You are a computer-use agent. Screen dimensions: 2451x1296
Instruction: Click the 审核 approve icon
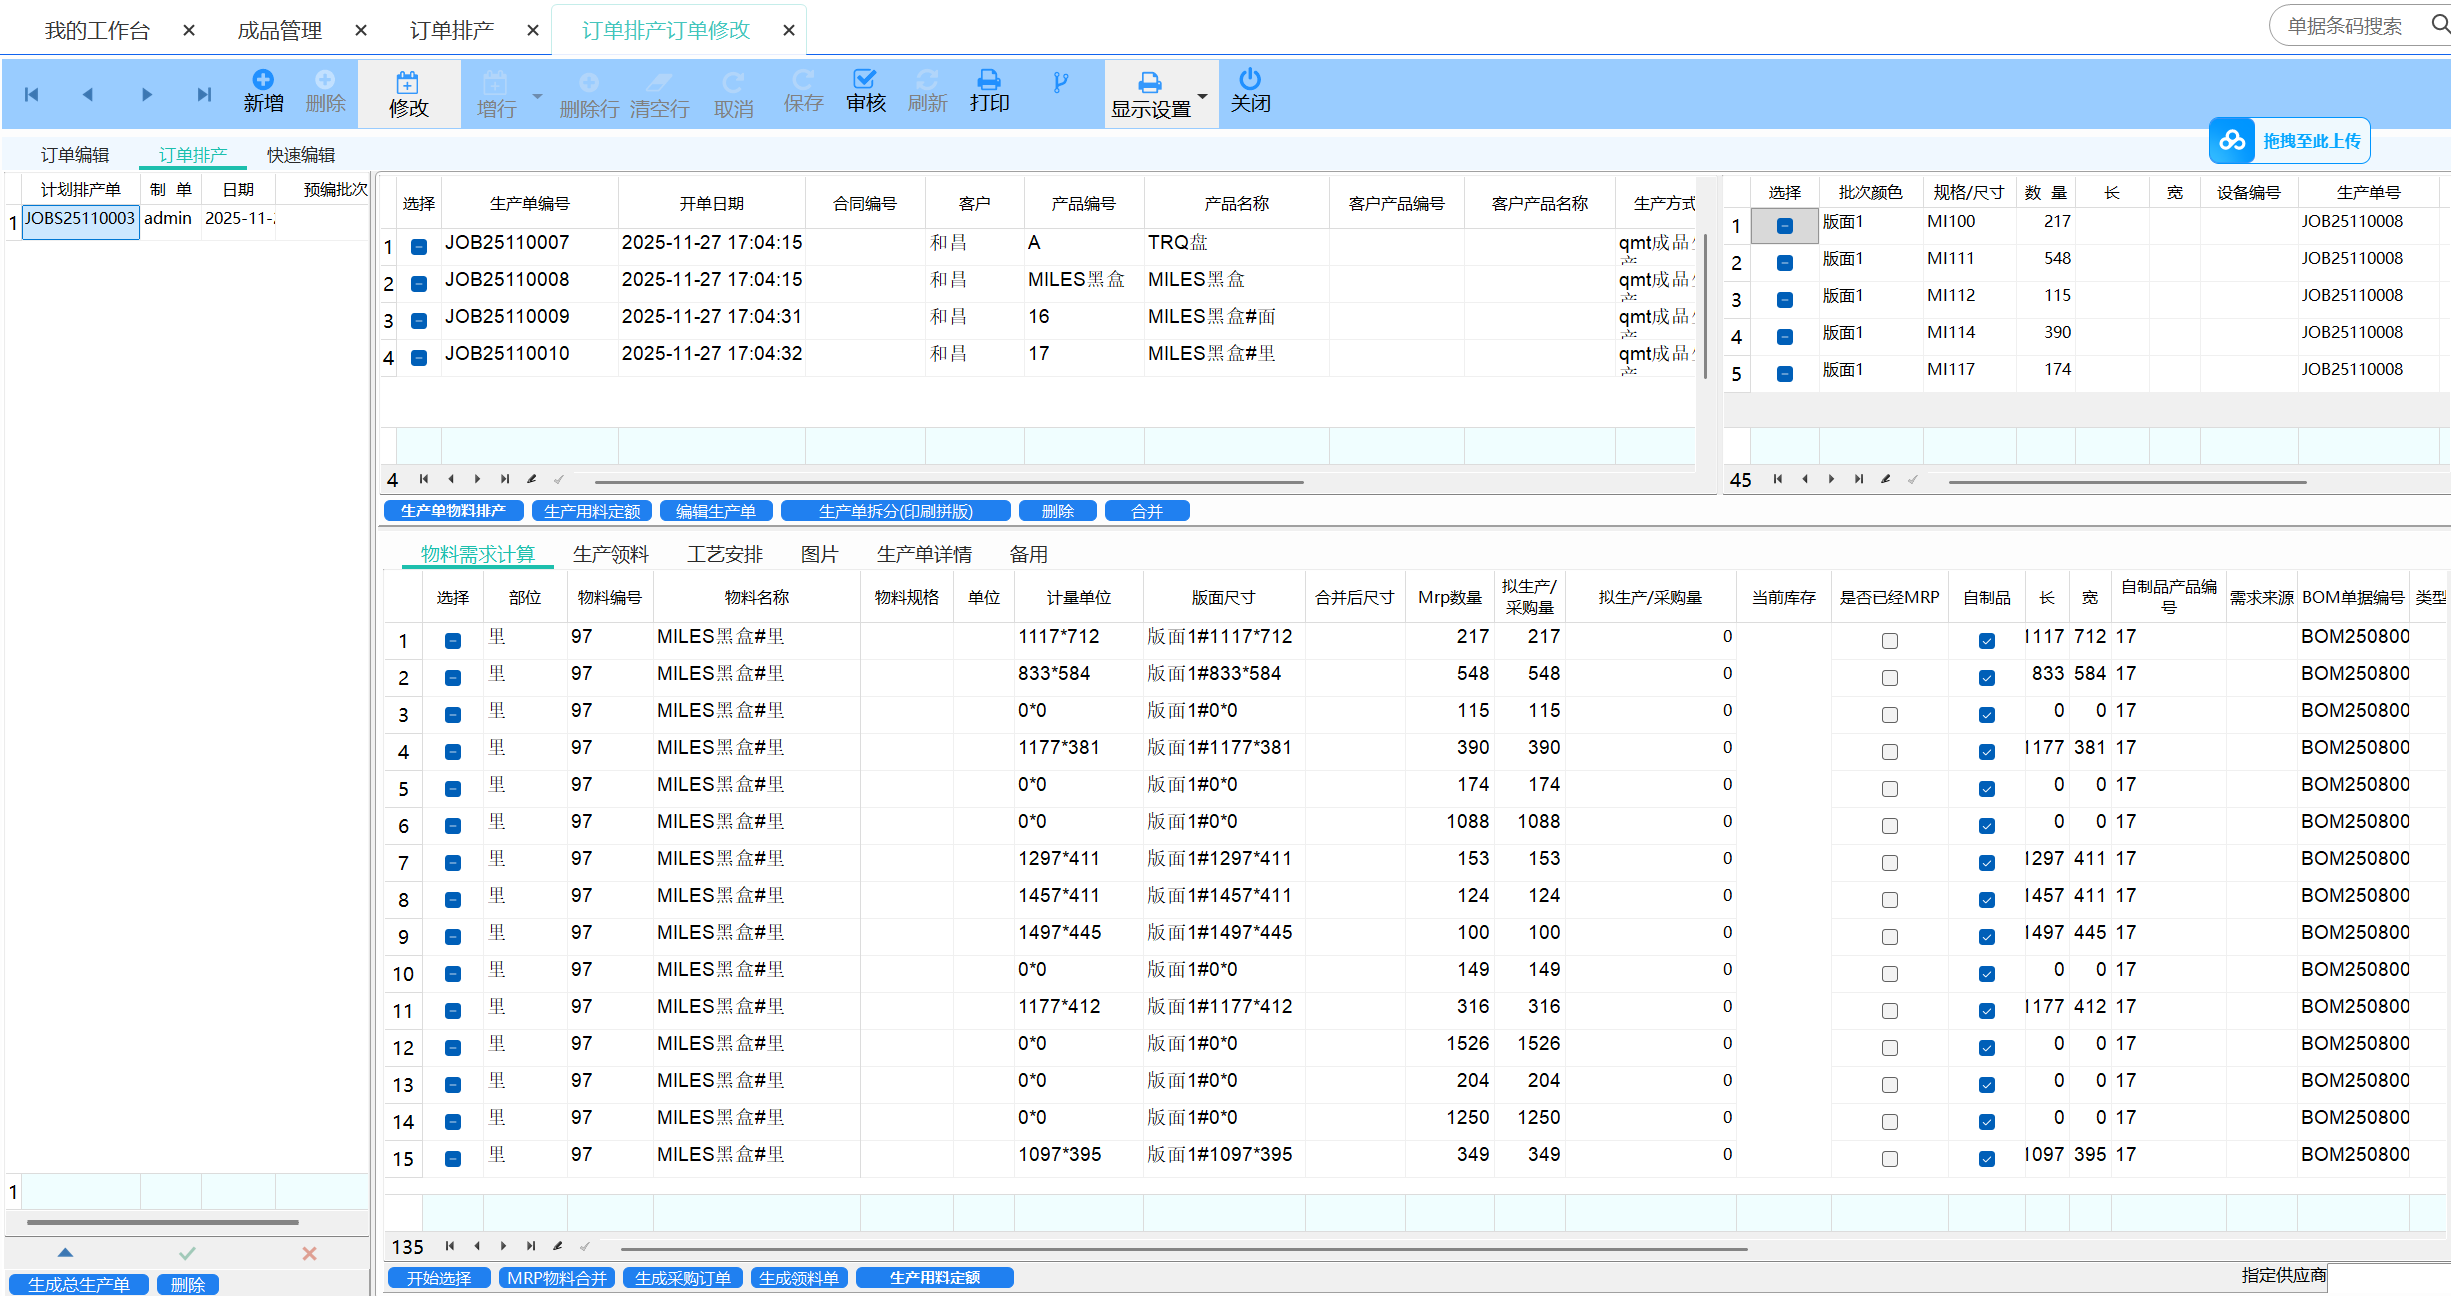(865, 79)
